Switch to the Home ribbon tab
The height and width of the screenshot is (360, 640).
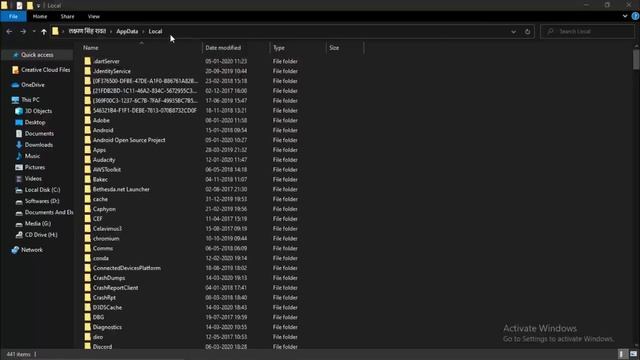coord(40,16)
